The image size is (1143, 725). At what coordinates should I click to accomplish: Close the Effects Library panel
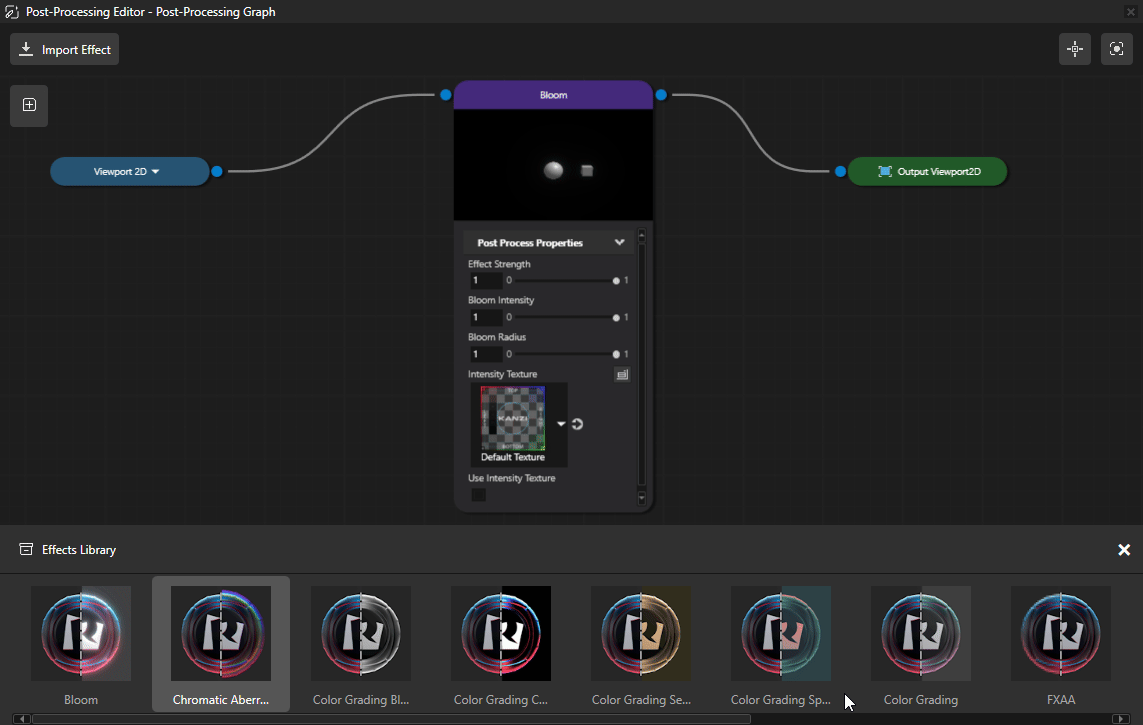(1124, 550)
